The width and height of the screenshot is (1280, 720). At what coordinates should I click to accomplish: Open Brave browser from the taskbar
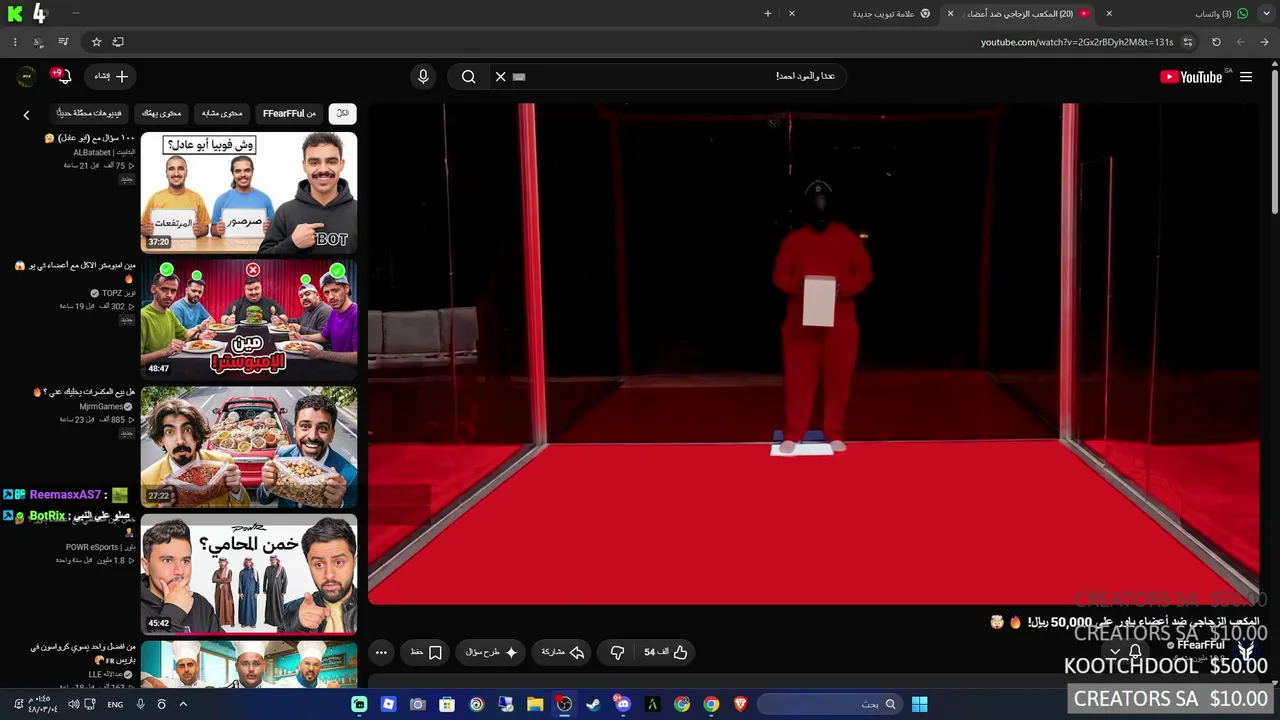click(x=740, y=704)
